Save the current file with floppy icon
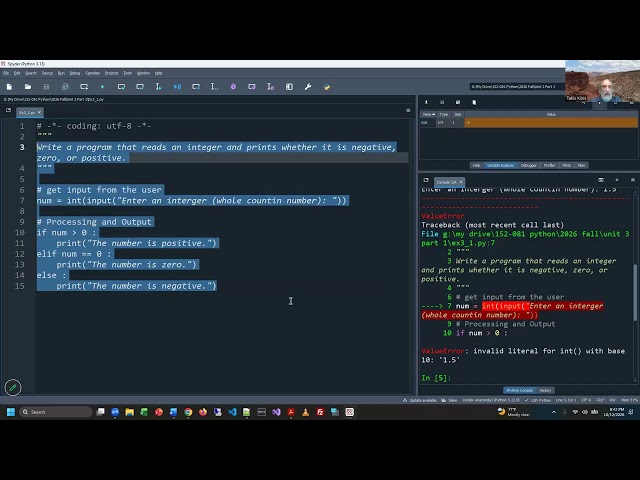 46,87
